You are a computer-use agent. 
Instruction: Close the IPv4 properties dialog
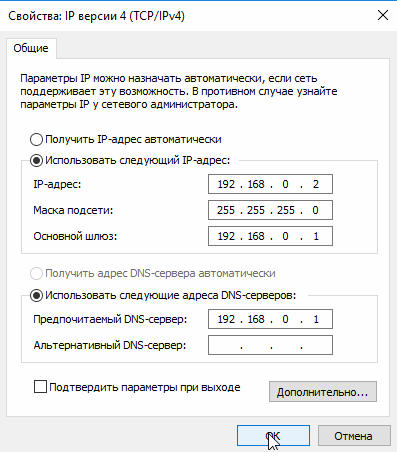point(383,15)
